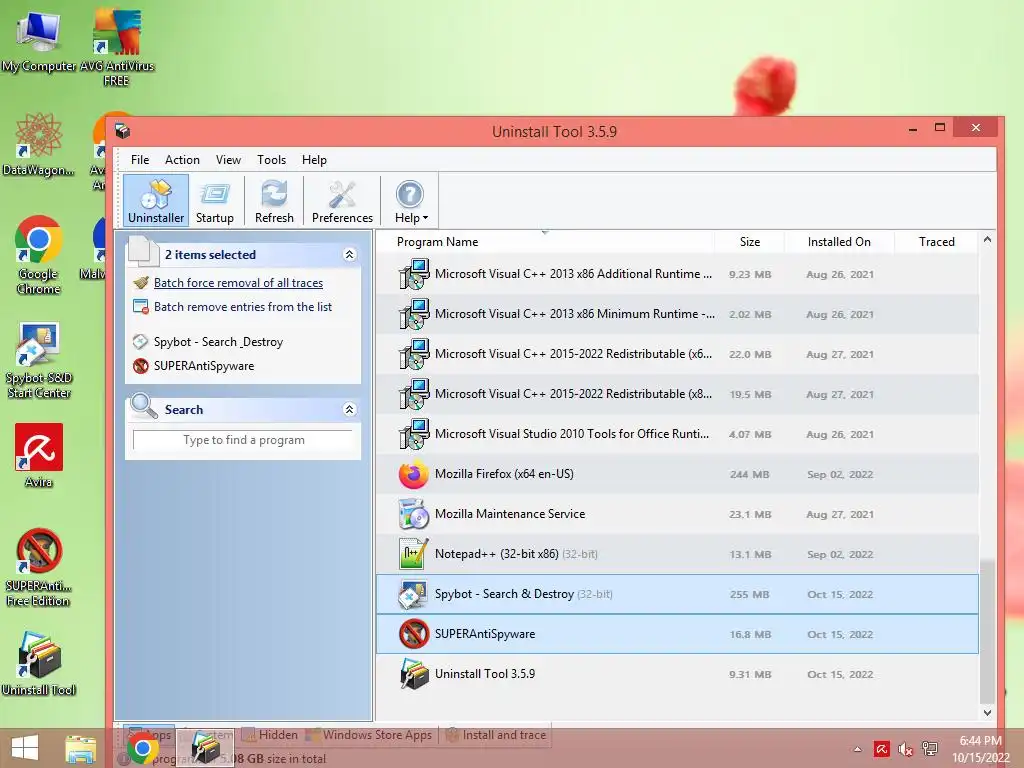
Task: Open the Windows Start button
Action: (x=25, y=748)
